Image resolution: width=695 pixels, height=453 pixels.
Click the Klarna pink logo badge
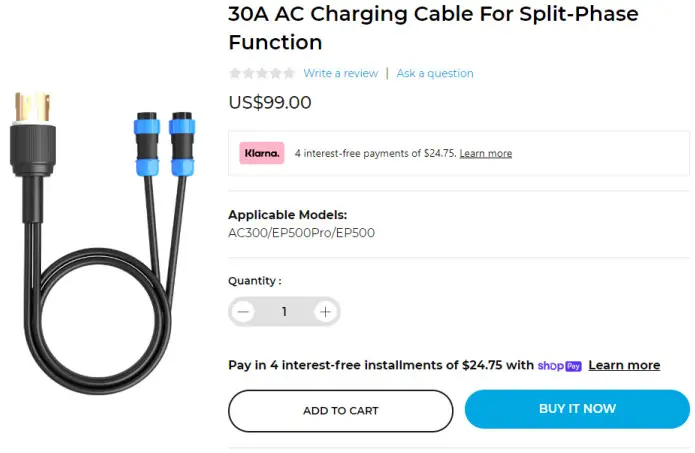coord(262,153)
